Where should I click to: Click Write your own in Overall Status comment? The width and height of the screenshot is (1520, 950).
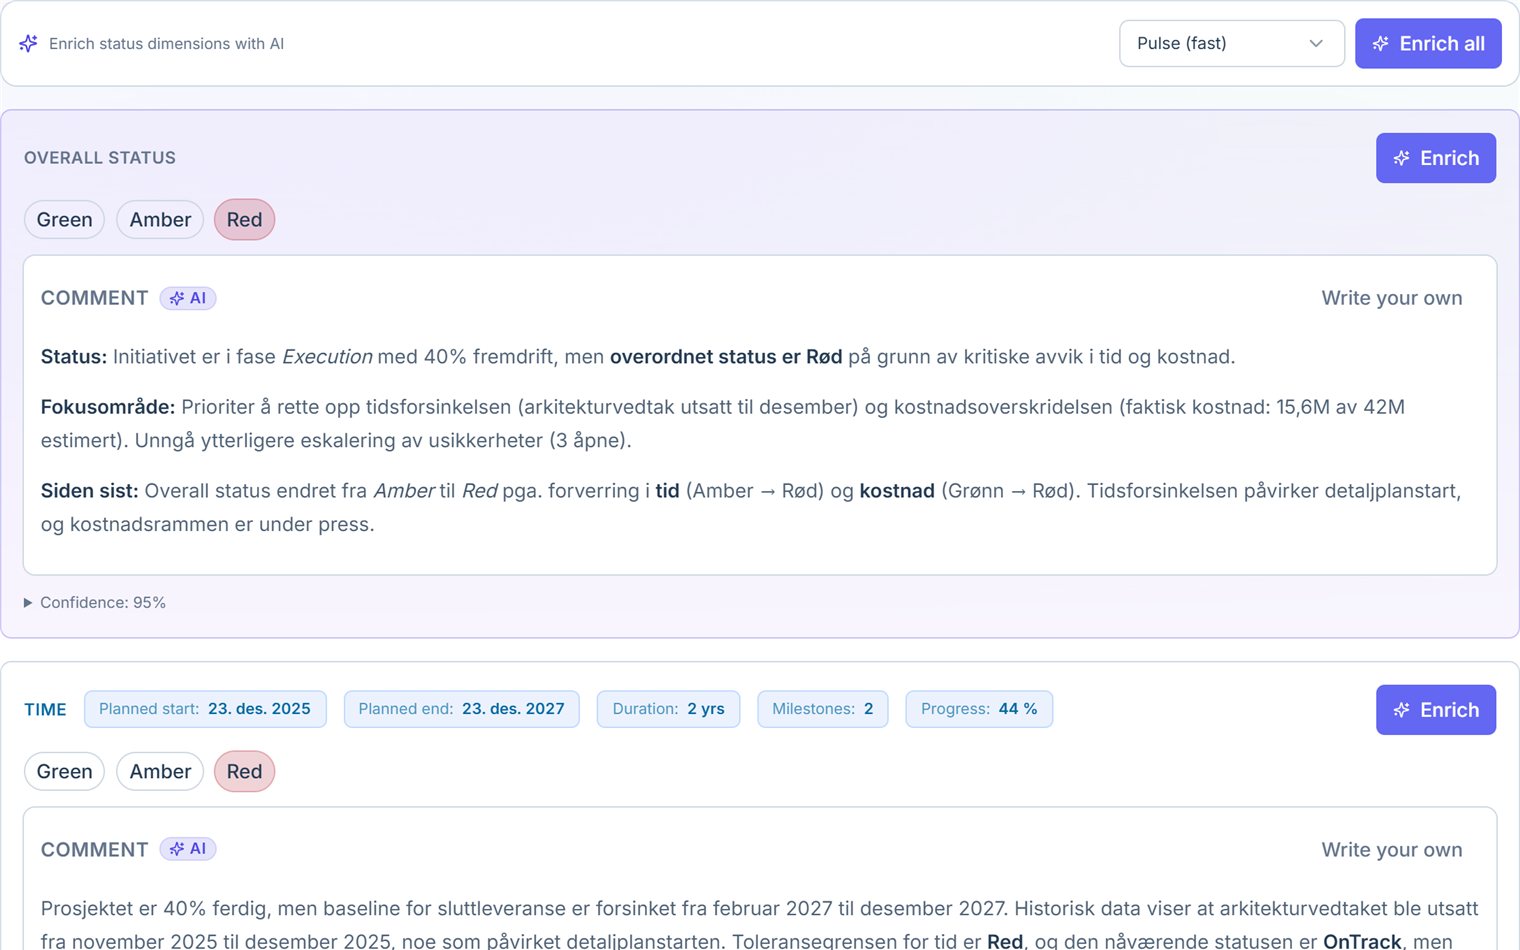pos(1391,298)
